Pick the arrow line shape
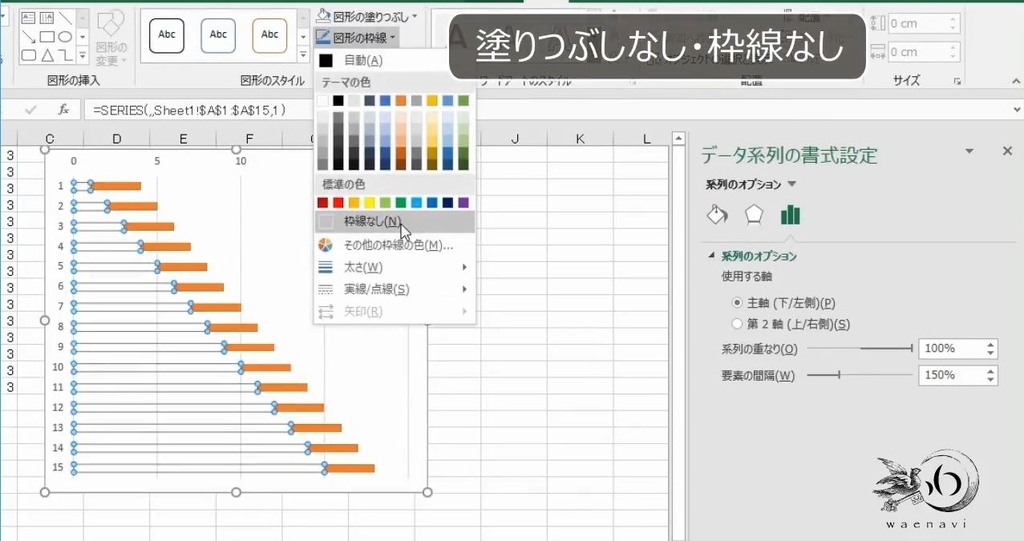This screenshot has height=541, width=1024. click(28, 37)
